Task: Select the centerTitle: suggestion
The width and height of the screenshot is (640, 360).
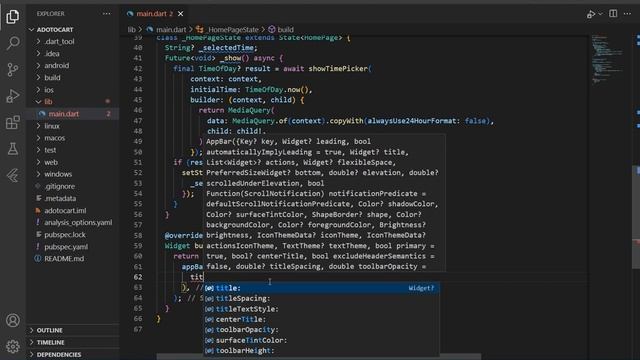Action: 322,319
